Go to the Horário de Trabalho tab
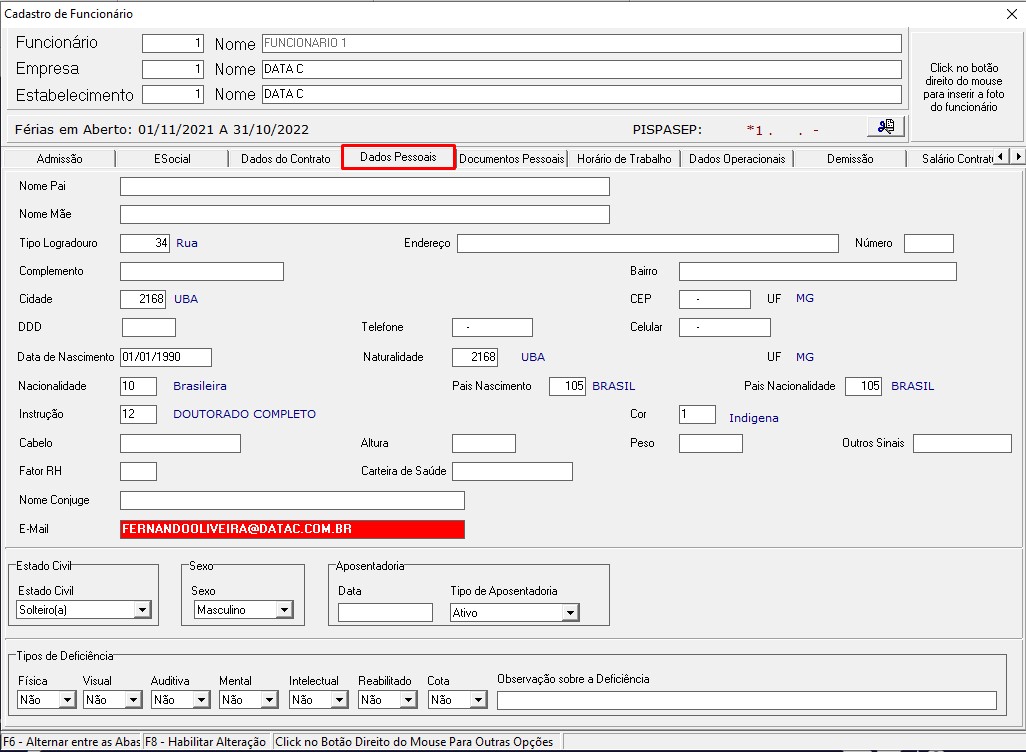 624,158
